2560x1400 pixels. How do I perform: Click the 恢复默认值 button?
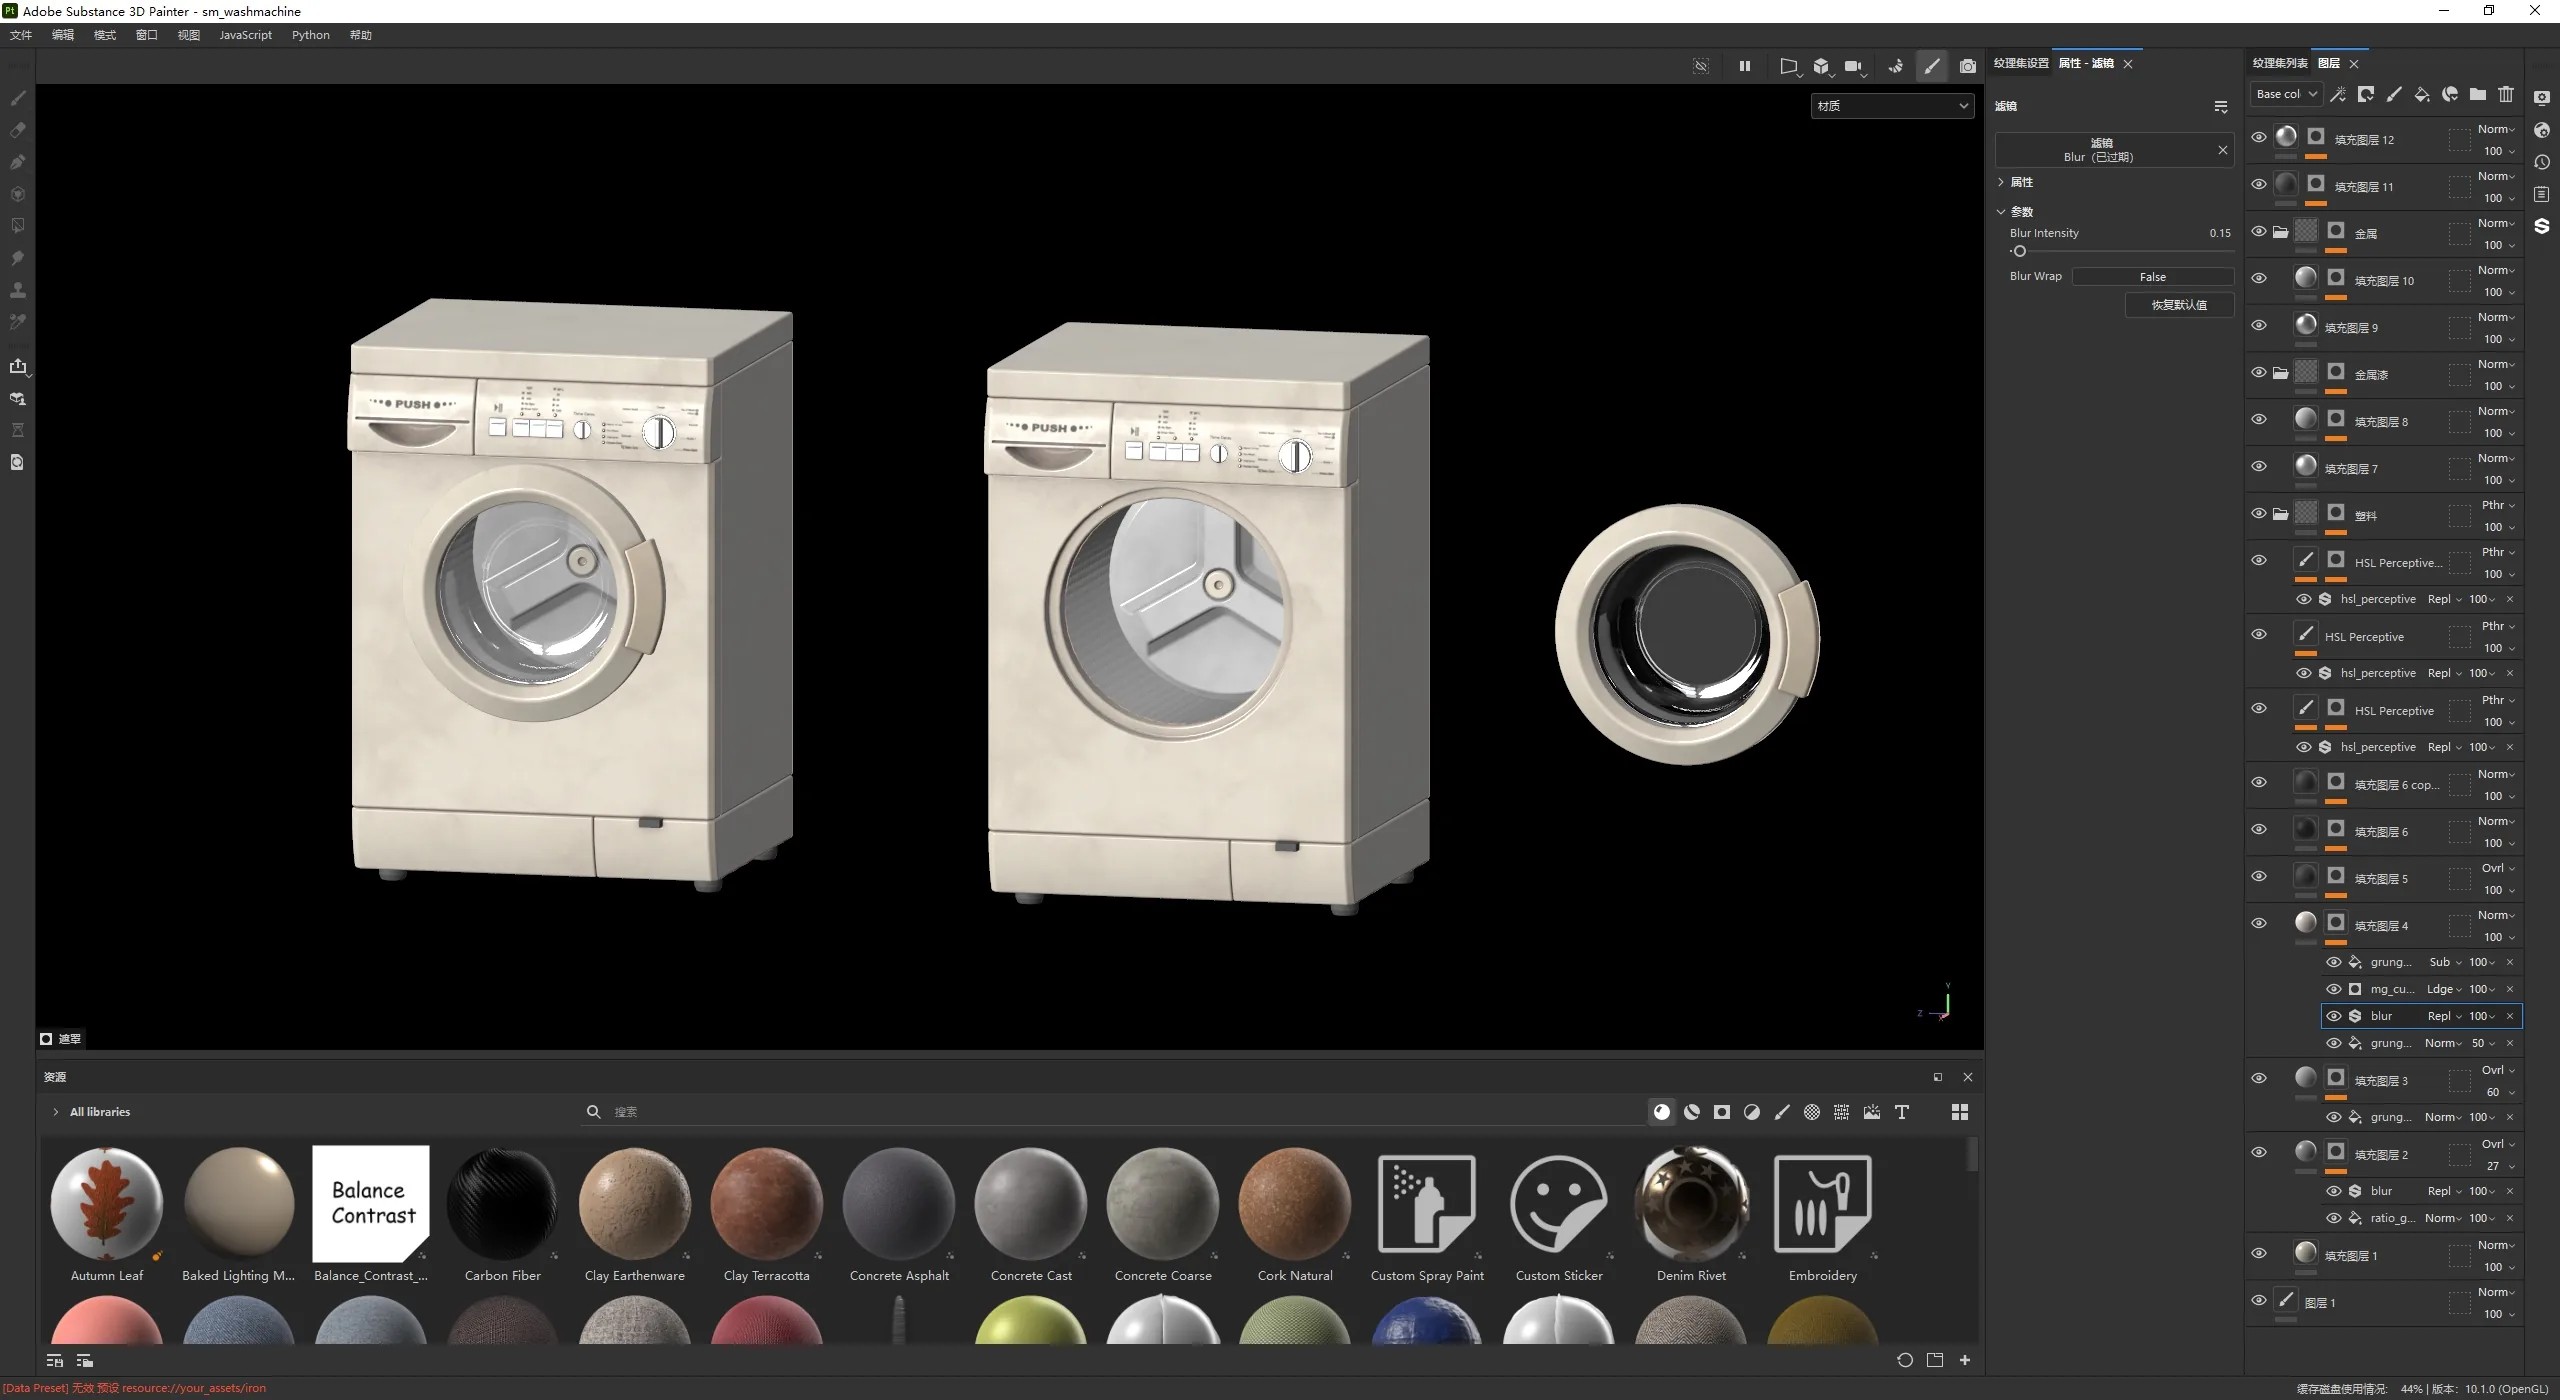point(2179,305)
